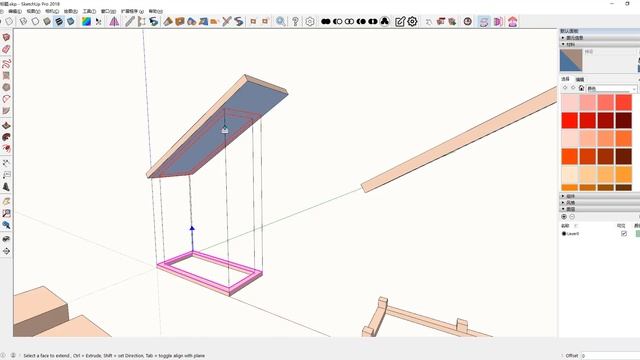640x360 pixels.
Task: Select the Circle drawing tool in left toolbar
Action: [6, 87]
